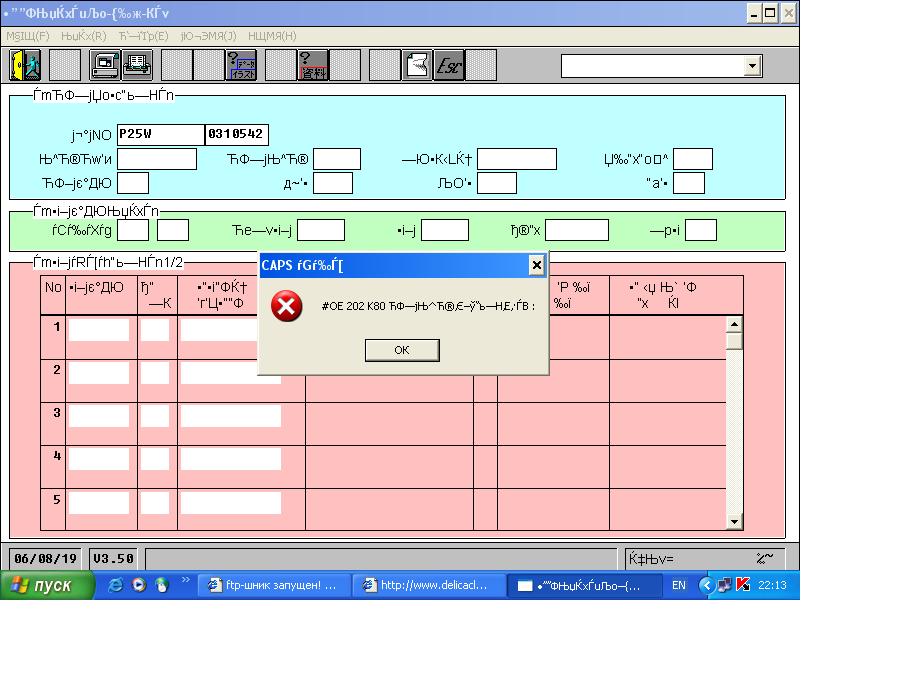Click the Kaspersky red K tray icon
Image resolution: width=909 pixels, height=682 pixels.
point(743,585)
